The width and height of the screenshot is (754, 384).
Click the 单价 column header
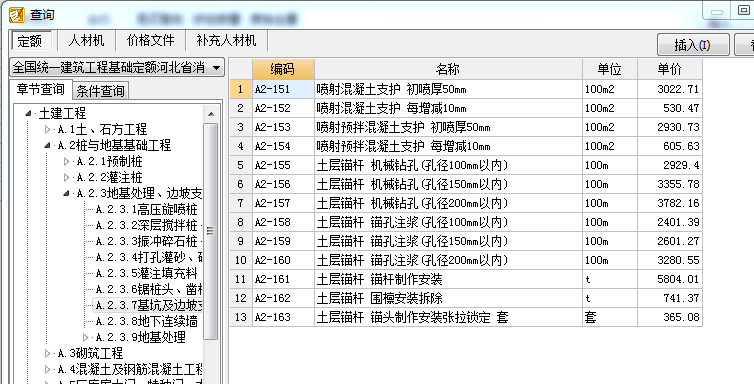coord(669,69)
